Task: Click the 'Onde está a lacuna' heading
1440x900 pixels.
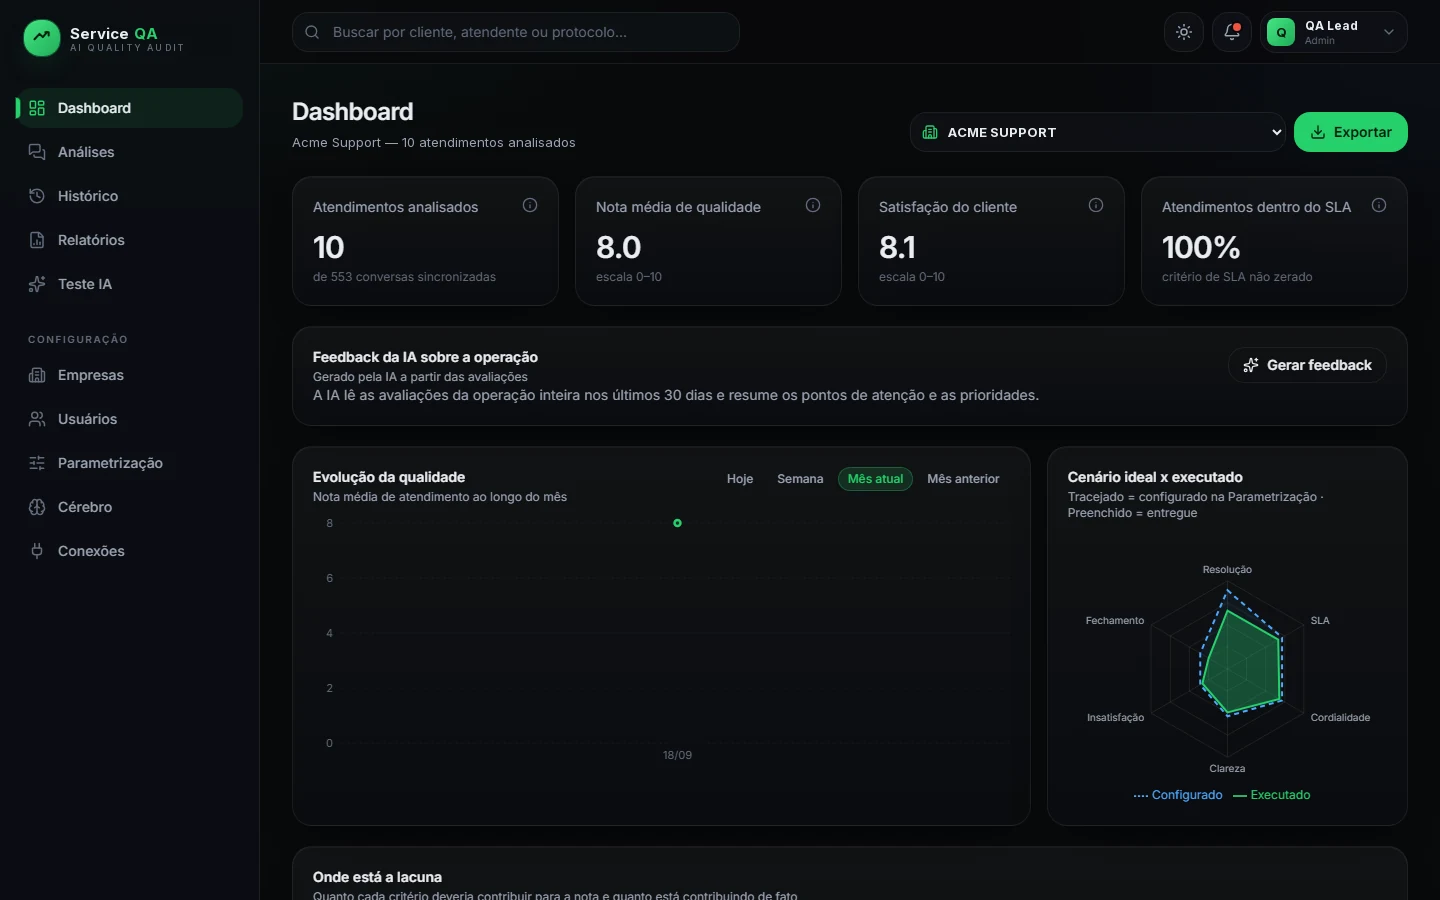Action: coord(377,877)
